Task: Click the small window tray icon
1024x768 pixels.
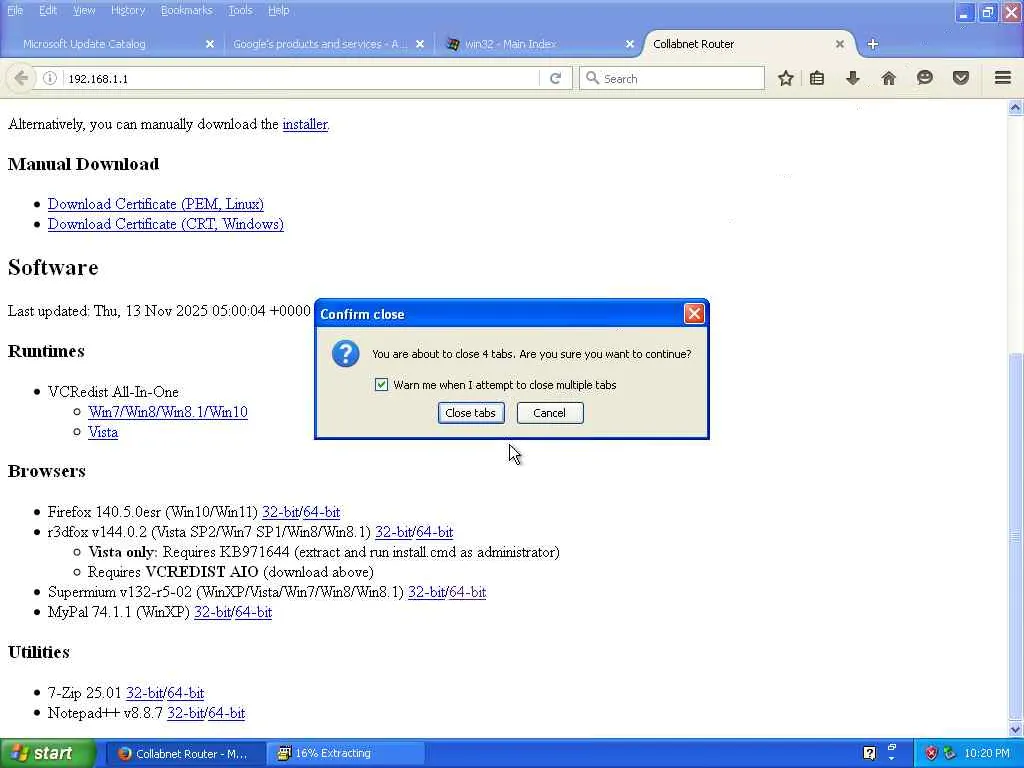Action: tap(891, 750)
